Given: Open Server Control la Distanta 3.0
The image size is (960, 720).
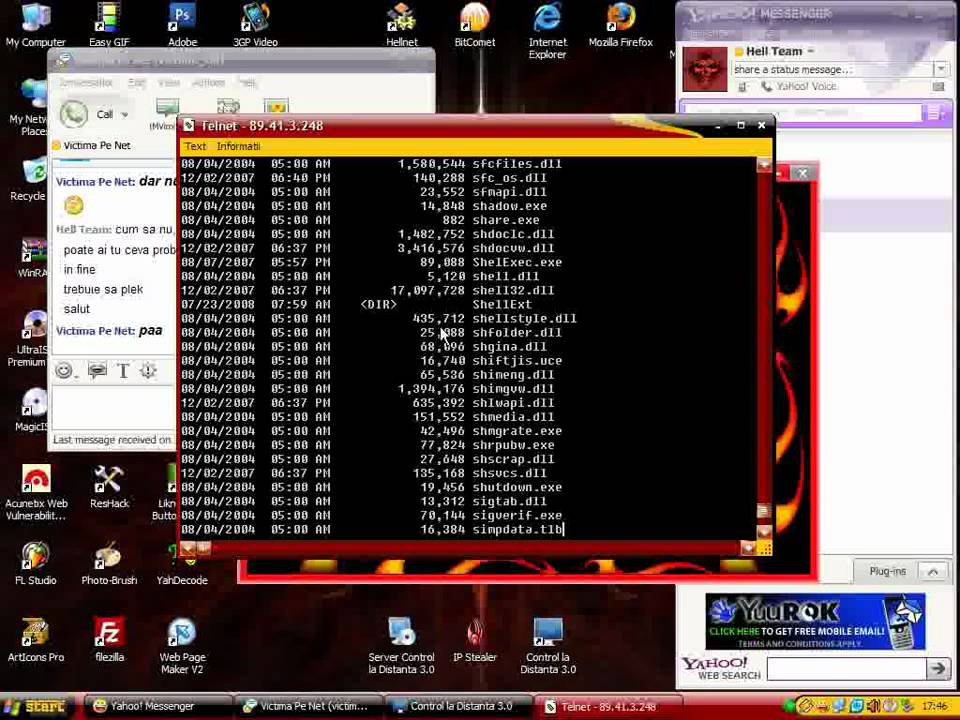Looking at the screenshot, I should [401, 646].
